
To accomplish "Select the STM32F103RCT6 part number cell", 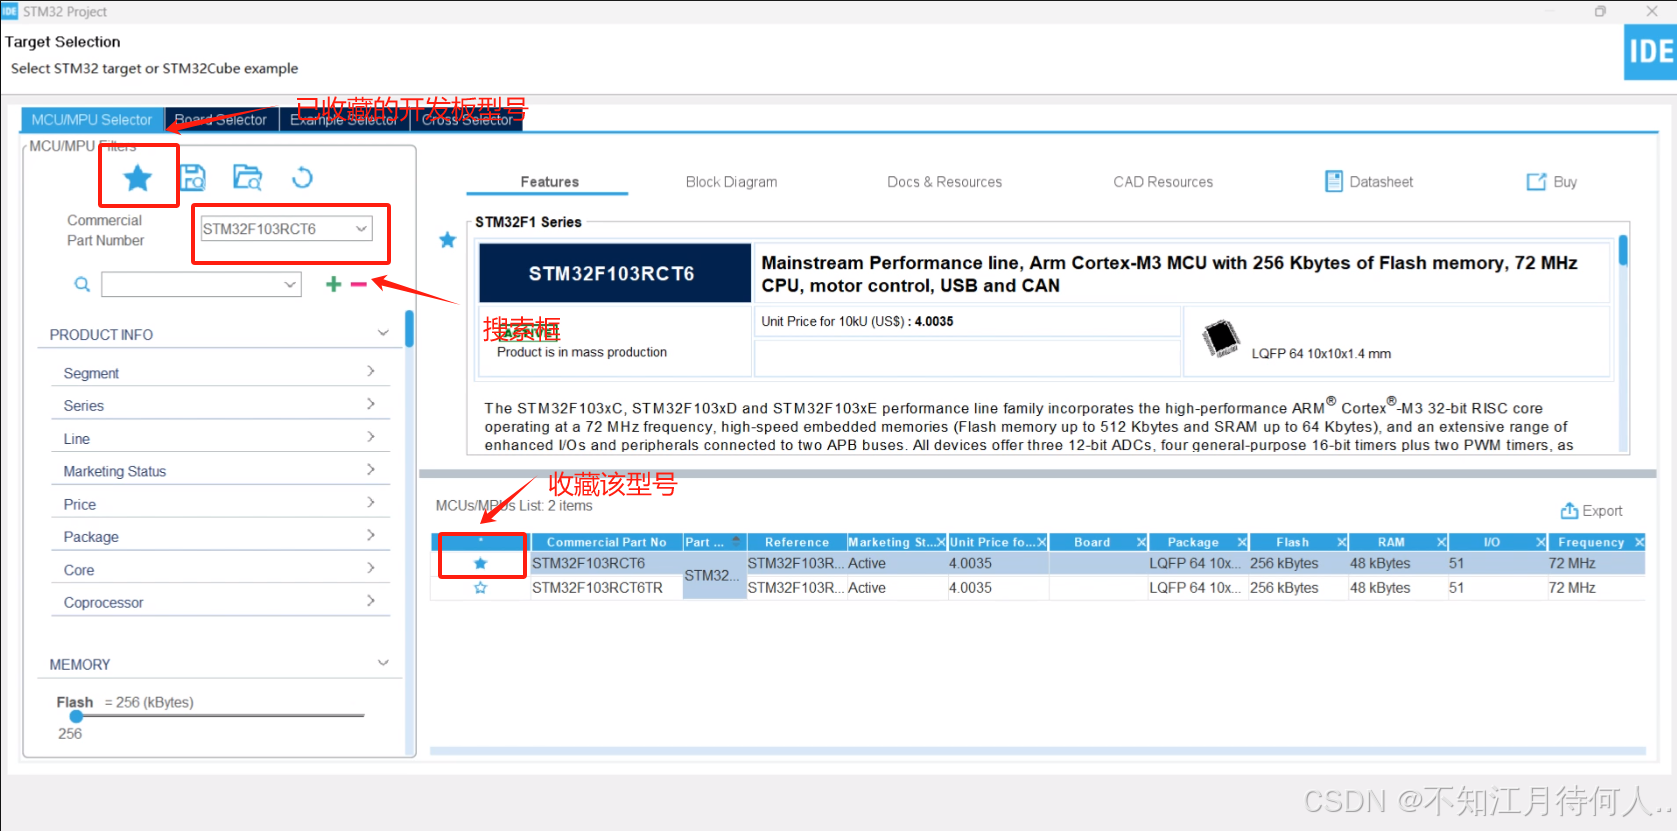I will coord(606,564).
